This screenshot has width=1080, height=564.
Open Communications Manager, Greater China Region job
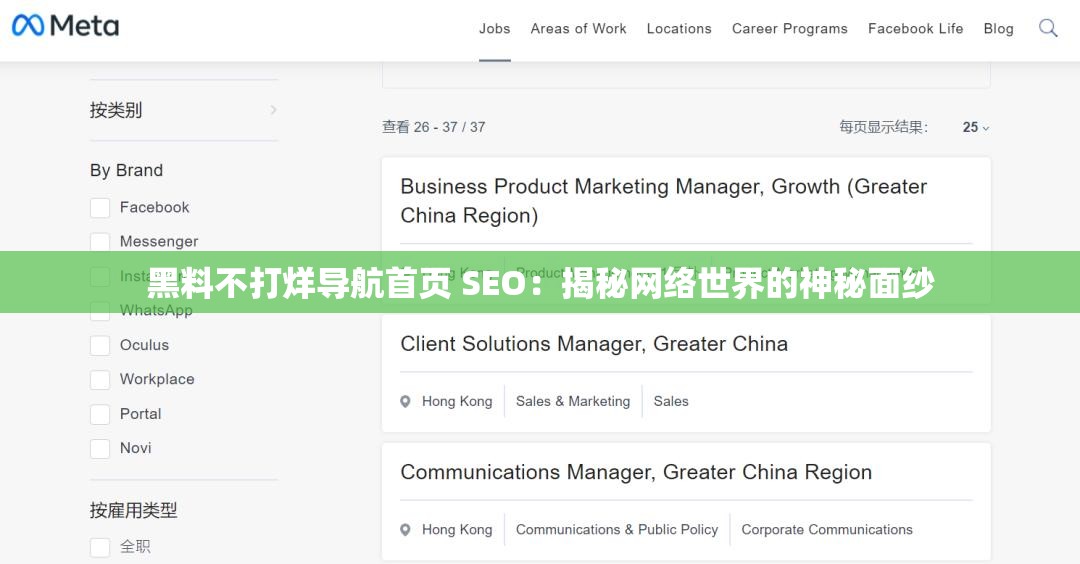click(x=636, y=472)
